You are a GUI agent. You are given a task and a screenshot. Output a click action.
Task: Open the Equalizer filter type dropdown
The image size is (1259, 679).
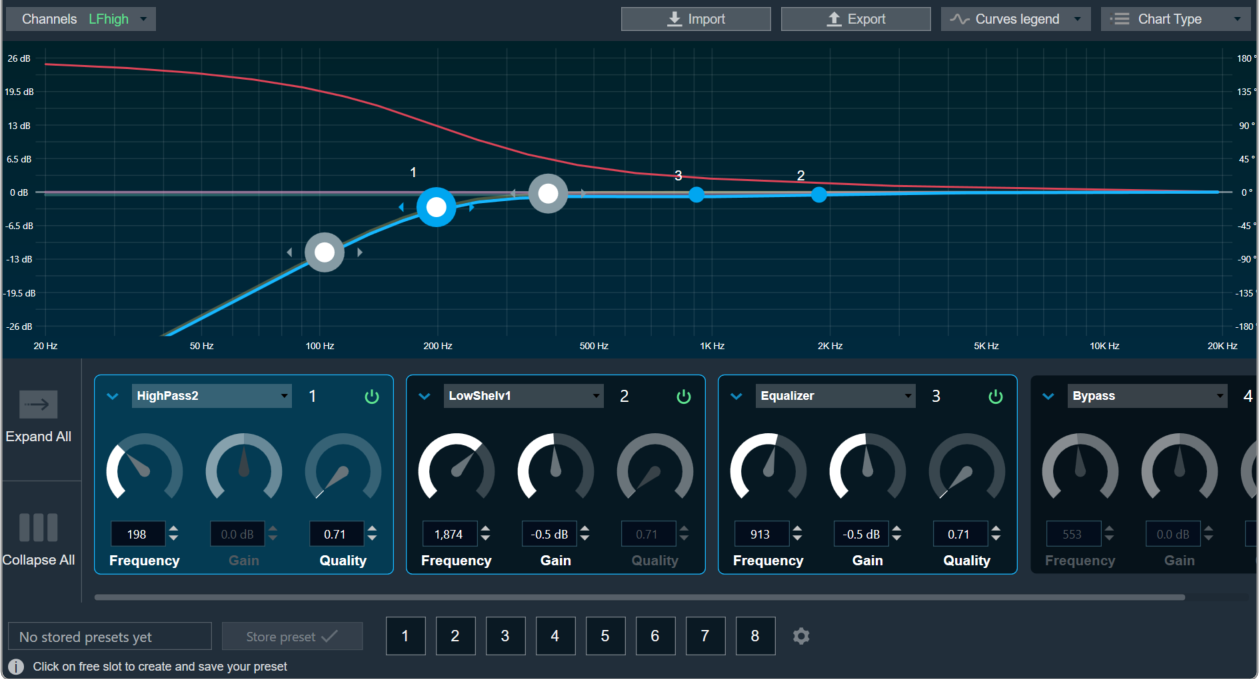[x=836, y=396]
